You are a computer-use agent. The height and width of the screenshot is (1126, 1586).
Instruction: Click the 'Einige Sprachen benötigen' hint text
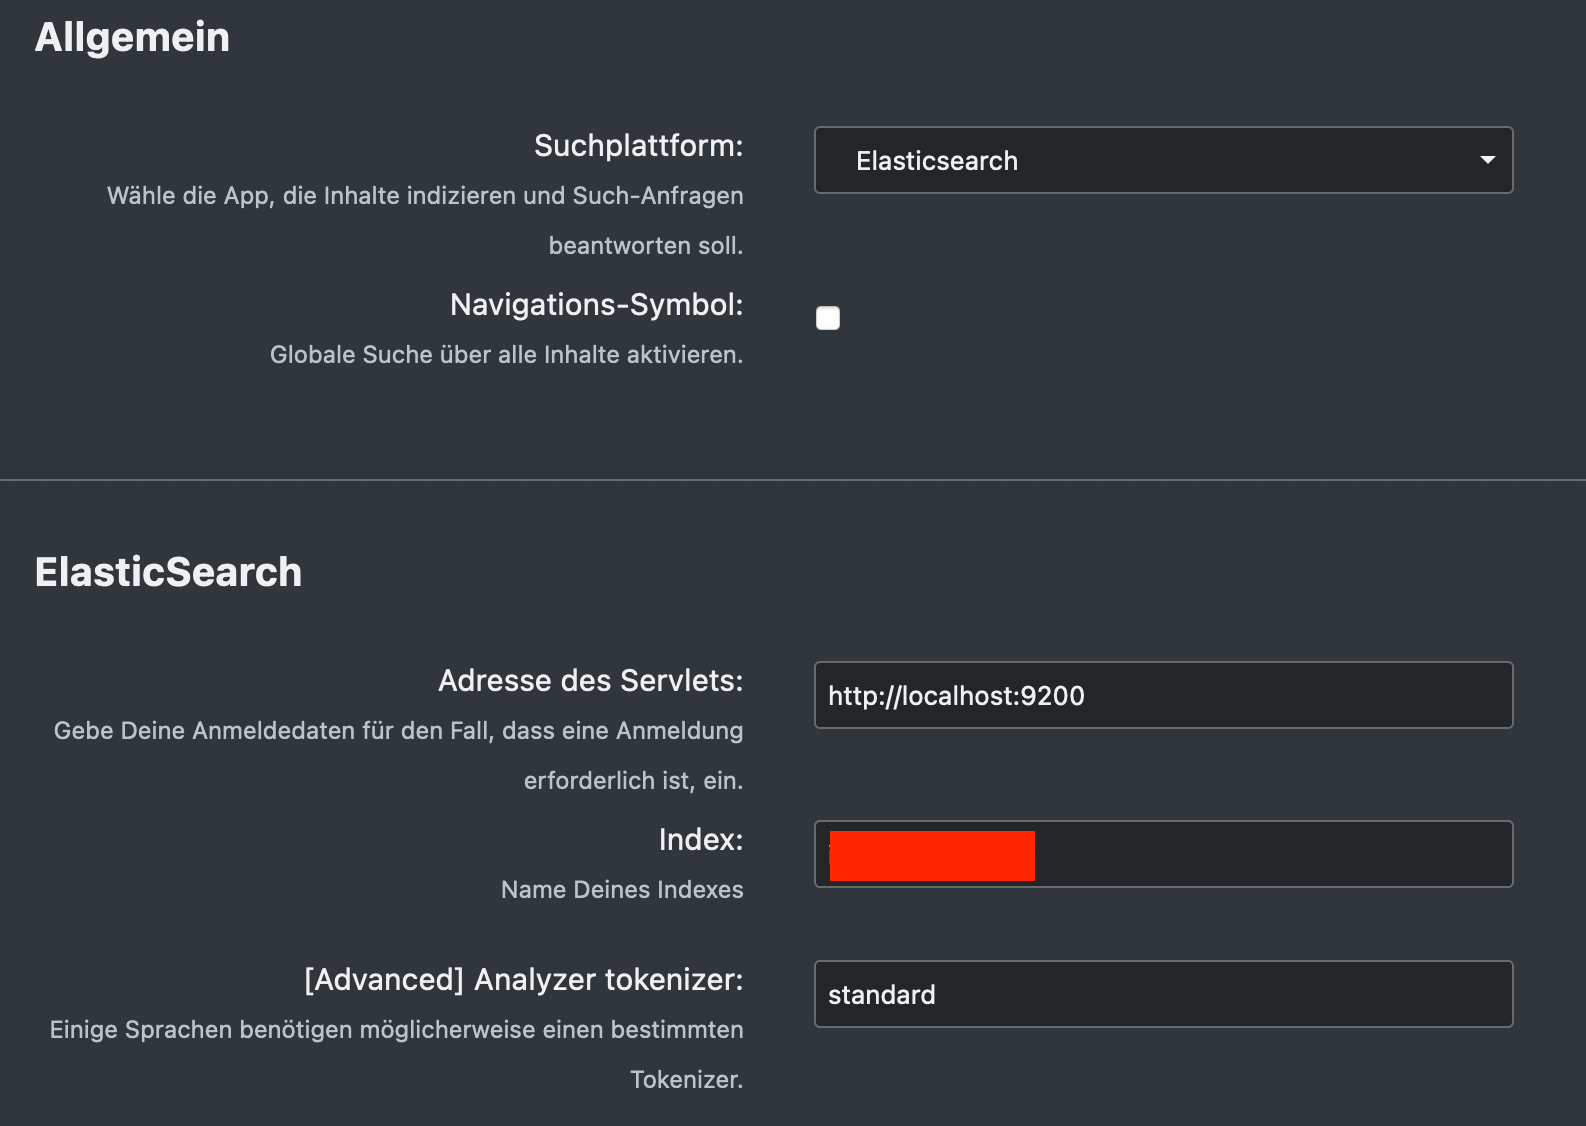[396, 1030]
